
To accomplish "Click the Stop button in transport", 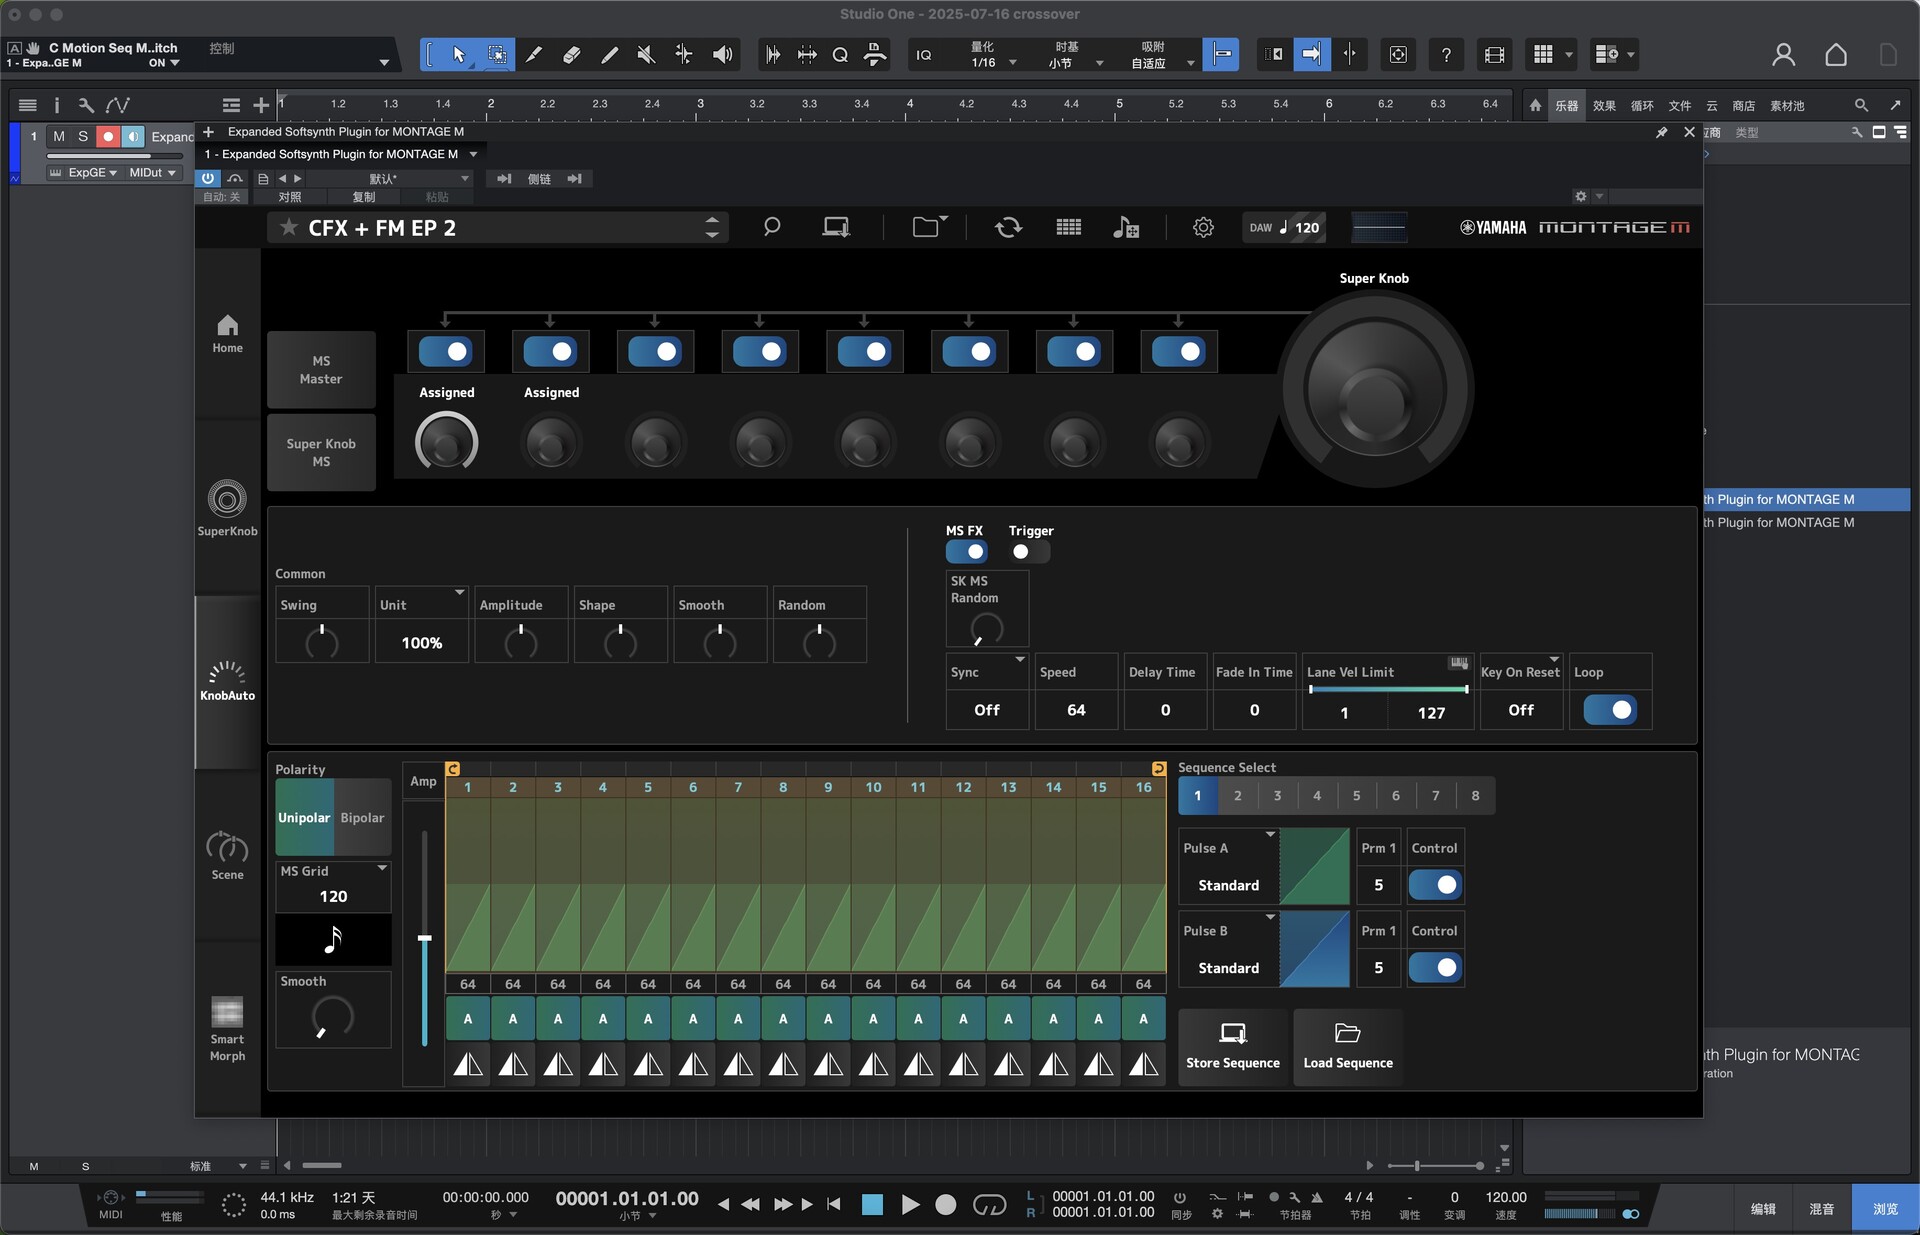I will tap(872, 1205).
